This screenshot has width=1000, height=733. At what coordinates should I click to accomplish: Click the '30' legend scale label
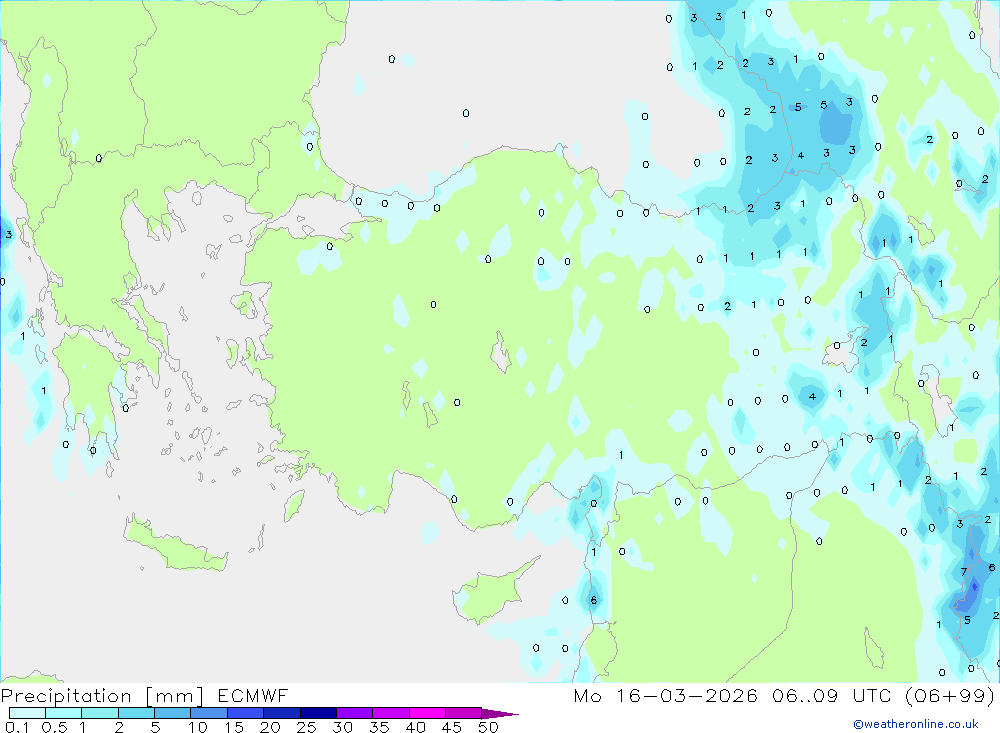coord(342,727)
